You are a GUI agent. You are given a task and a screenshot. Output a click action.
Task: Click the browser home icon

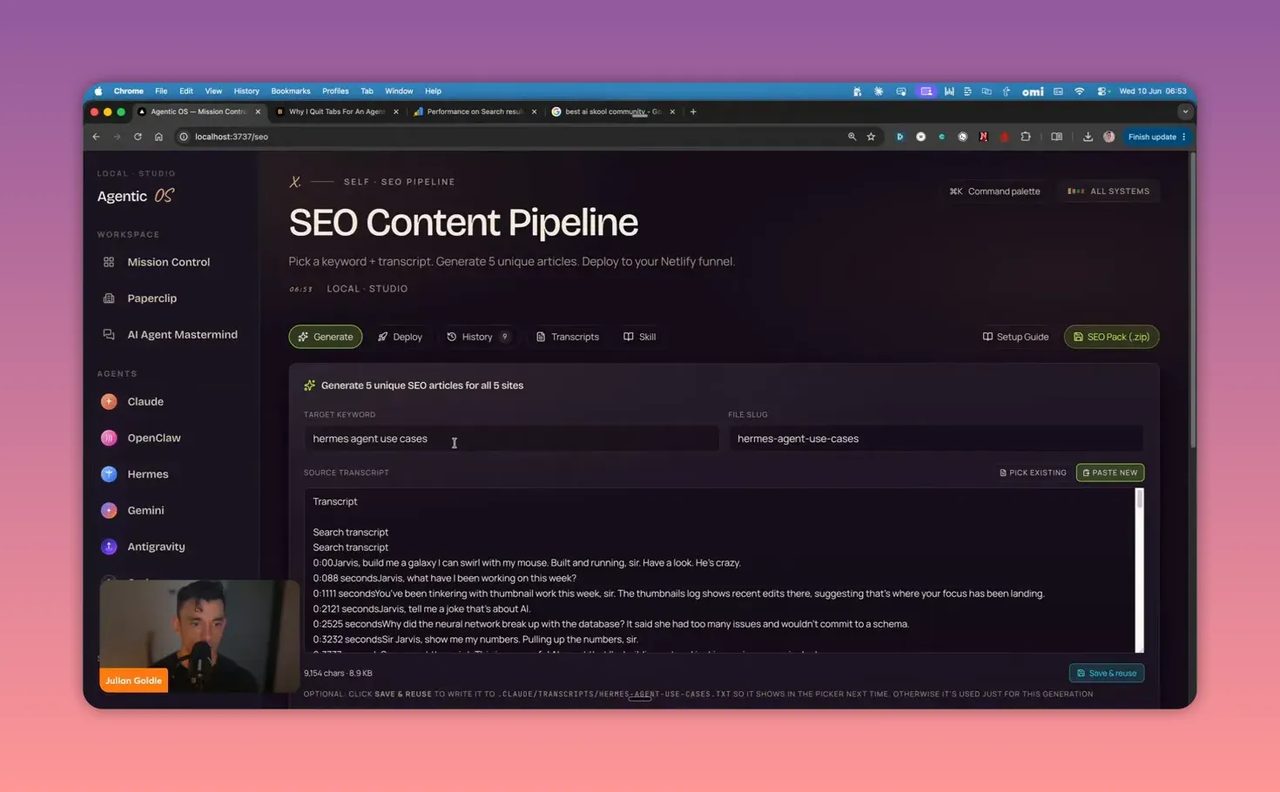pyautogui.click(x=158, y=136)
